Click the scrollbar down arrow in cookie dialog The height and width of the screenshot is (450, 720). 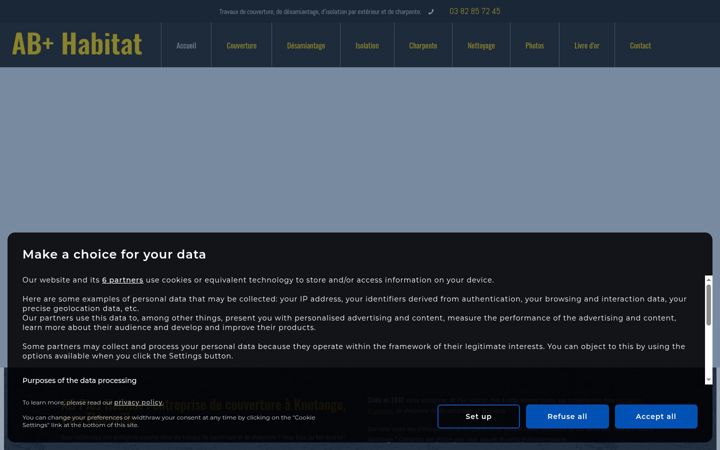[x=709, y=380]
